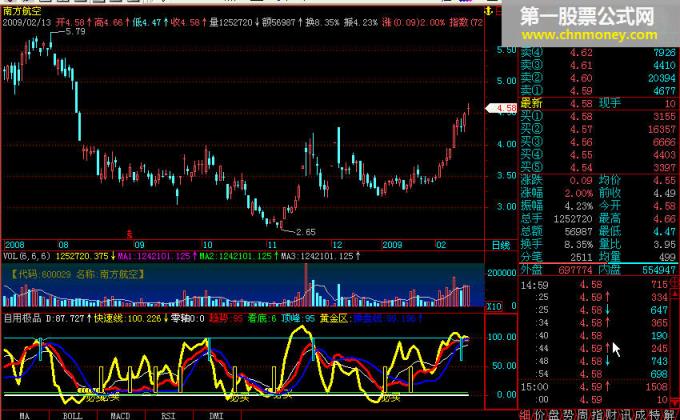Click the 快速线 value 100.226
680x420 pixels.
pyautogui.click(x=143, y=318)
